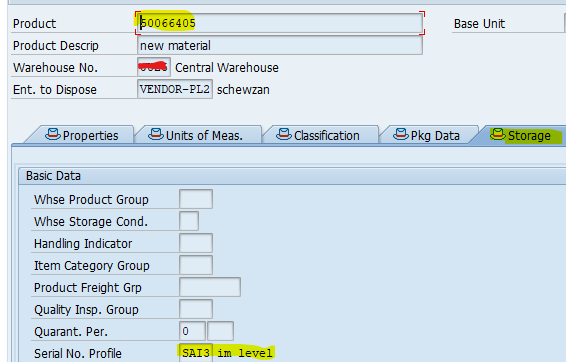This screenshot has width=566, height=362.
Task: Click the 'Base Unit' label
Action: [x=479, y=24]
